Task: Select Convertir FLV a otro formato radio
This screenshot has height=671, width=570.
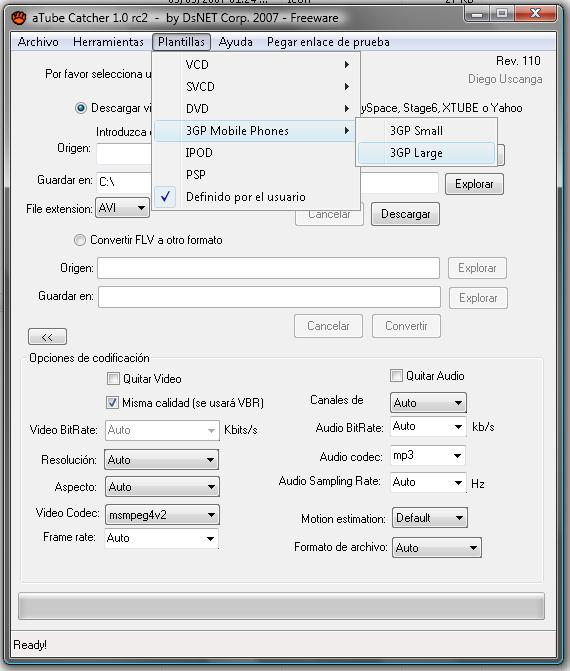Action: [80, 240]
